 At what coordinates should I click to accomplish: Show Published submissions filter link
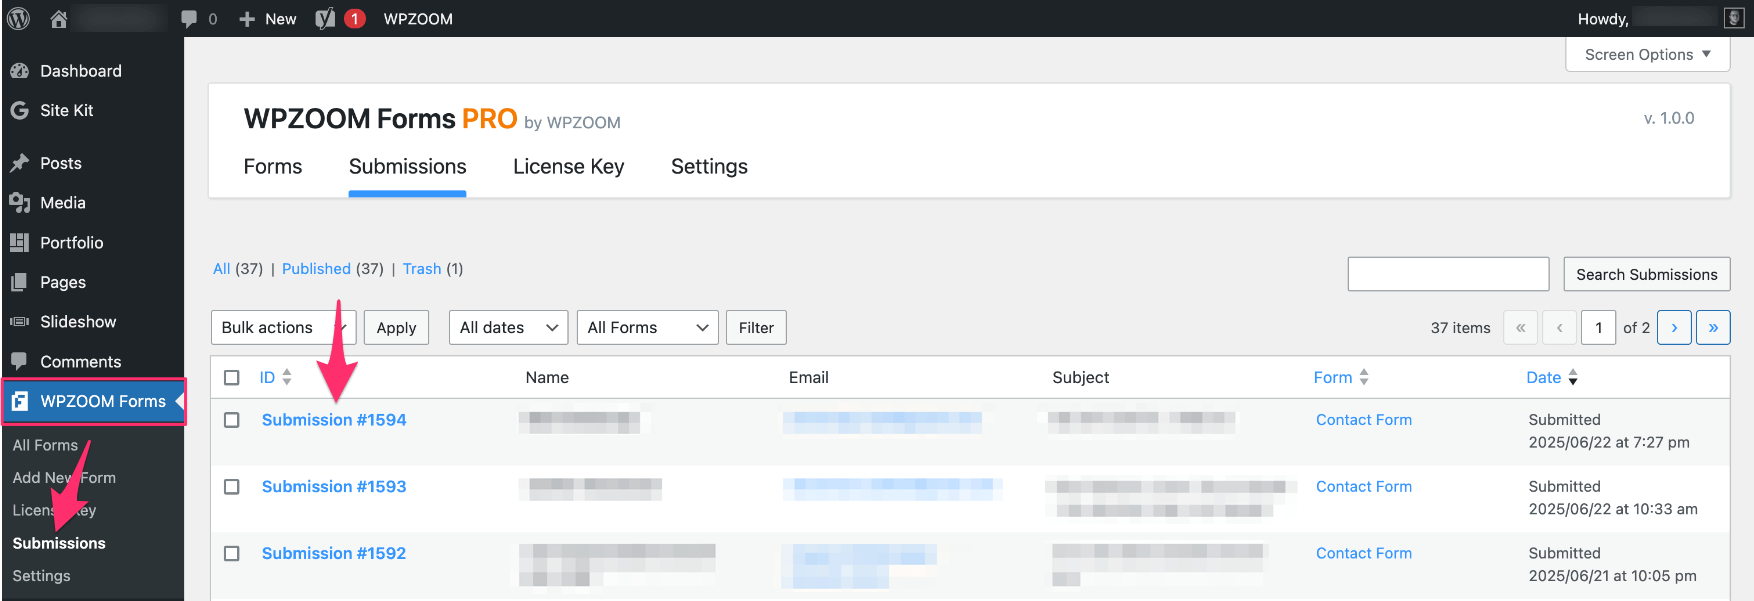point(316,269)
